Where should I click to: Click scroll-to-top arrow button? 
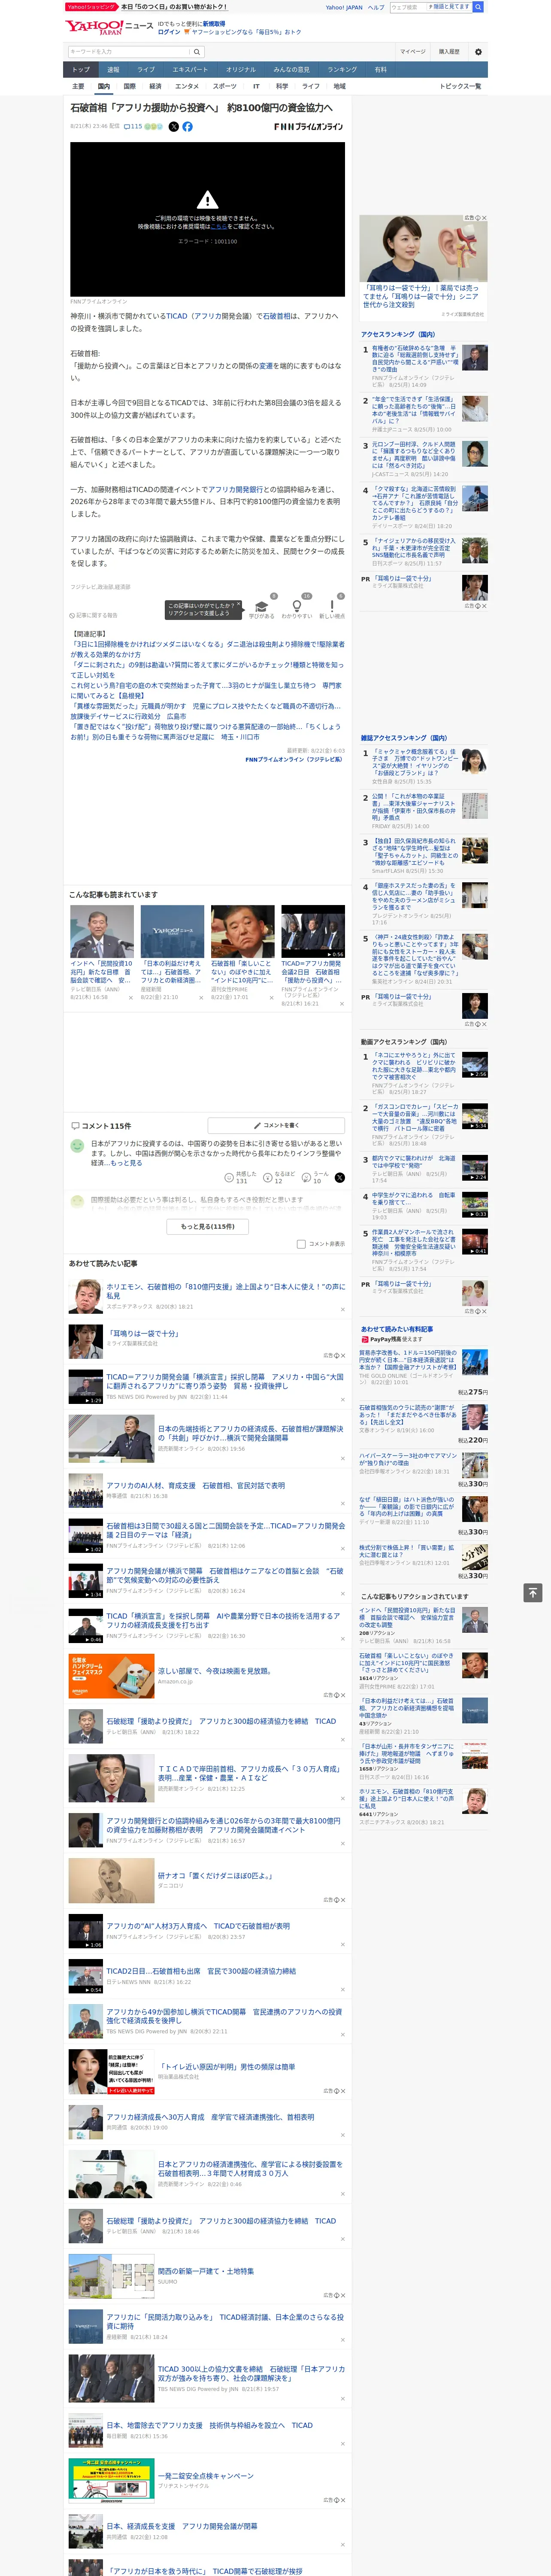click(x=533, y=1592)
